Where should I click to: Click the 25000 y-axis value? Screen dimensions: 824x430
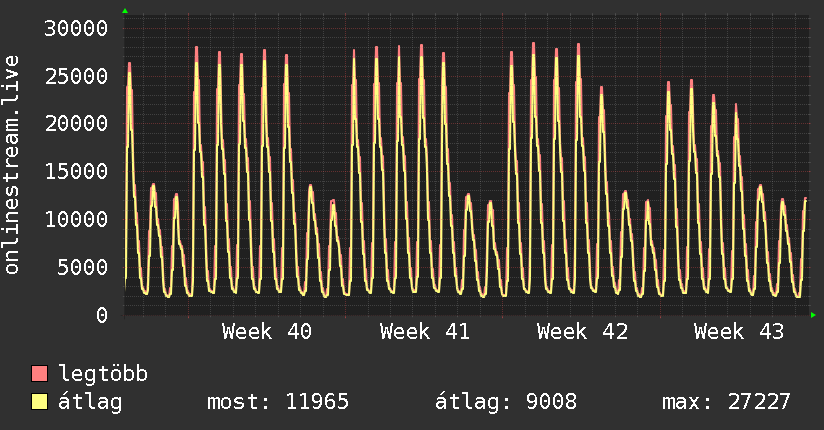coord(76,76)
